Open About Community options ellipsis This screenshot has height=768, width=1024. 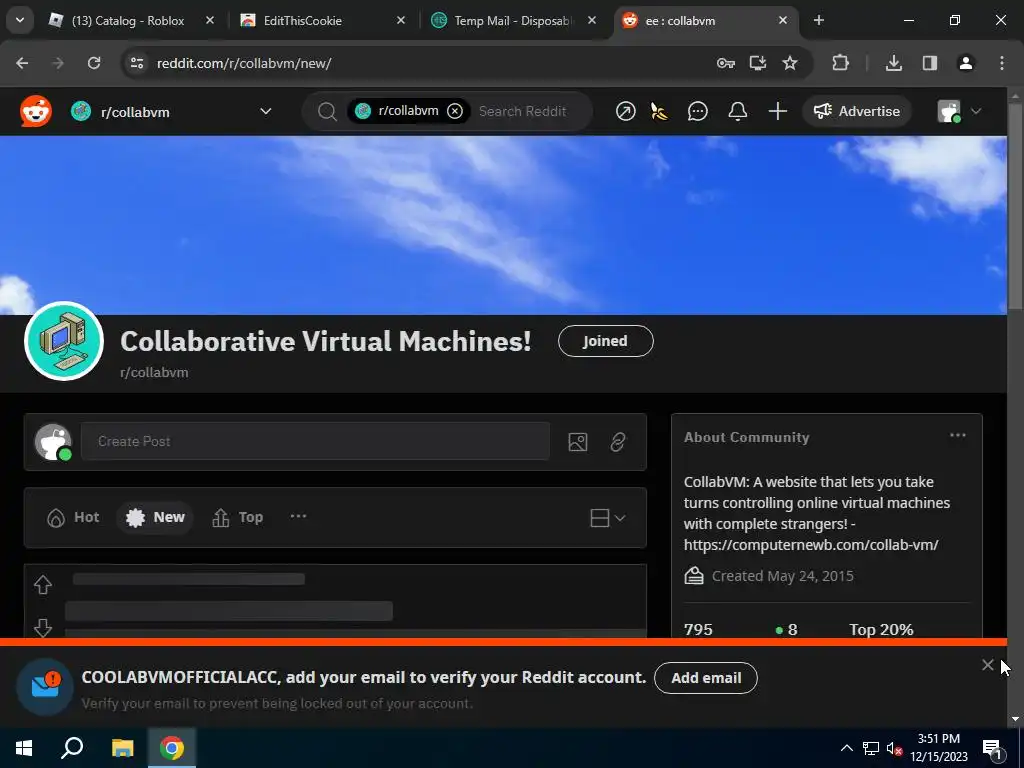(x=957, y=436)
